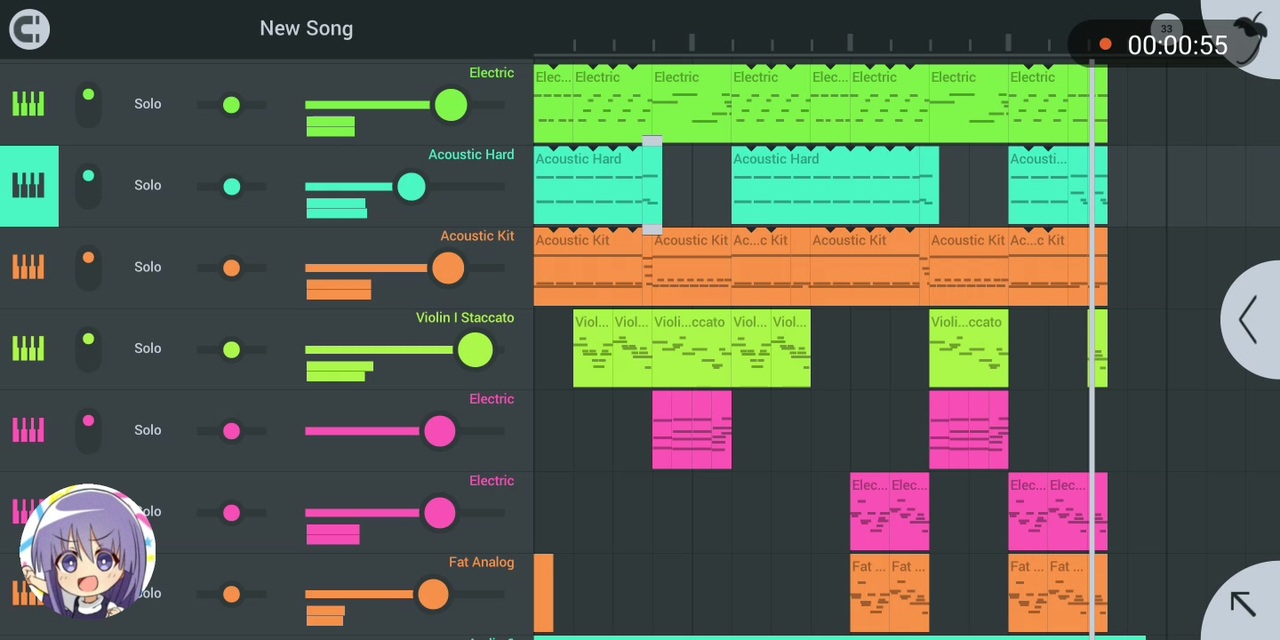Click the highlighted clip segment on Acoustic Hard track
1280x640 pixels.
pos(652,186)
